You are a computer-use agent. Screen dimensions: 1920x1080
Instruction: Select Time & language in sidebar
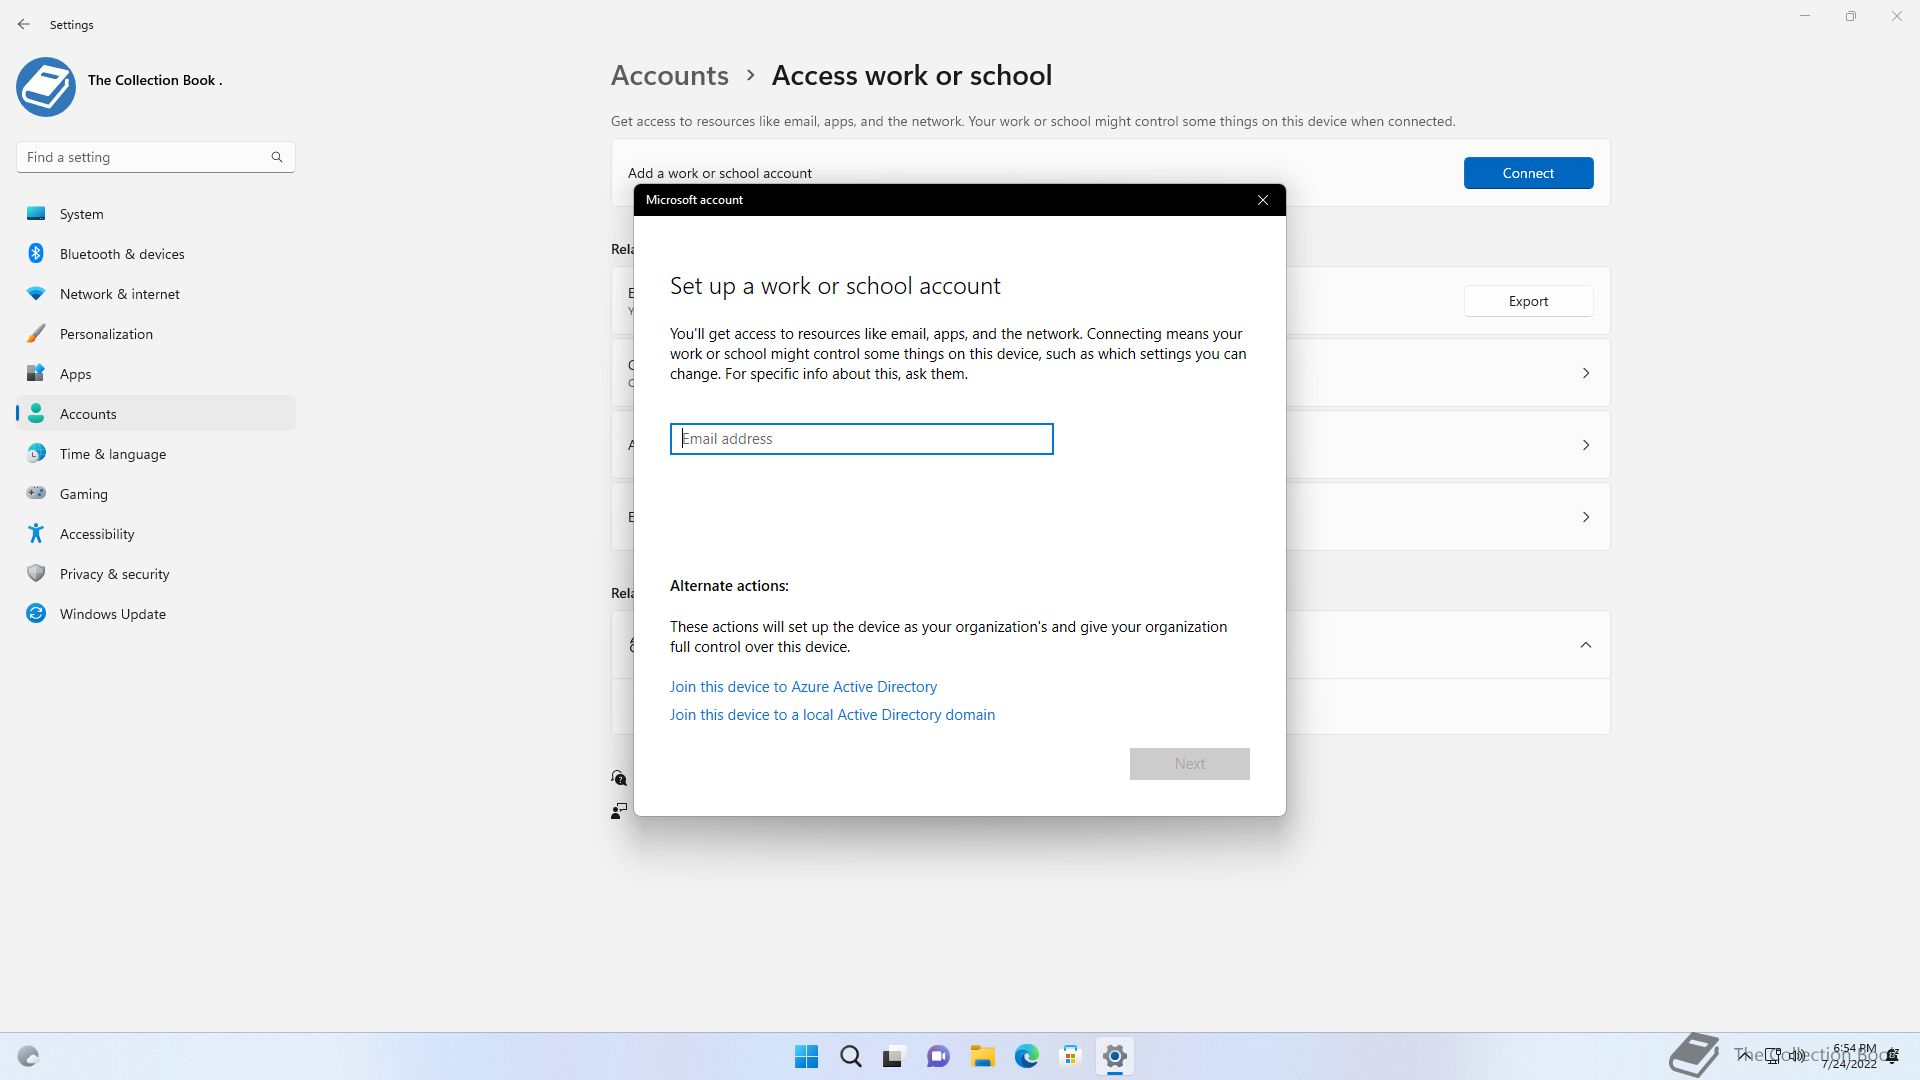[112, 454]
